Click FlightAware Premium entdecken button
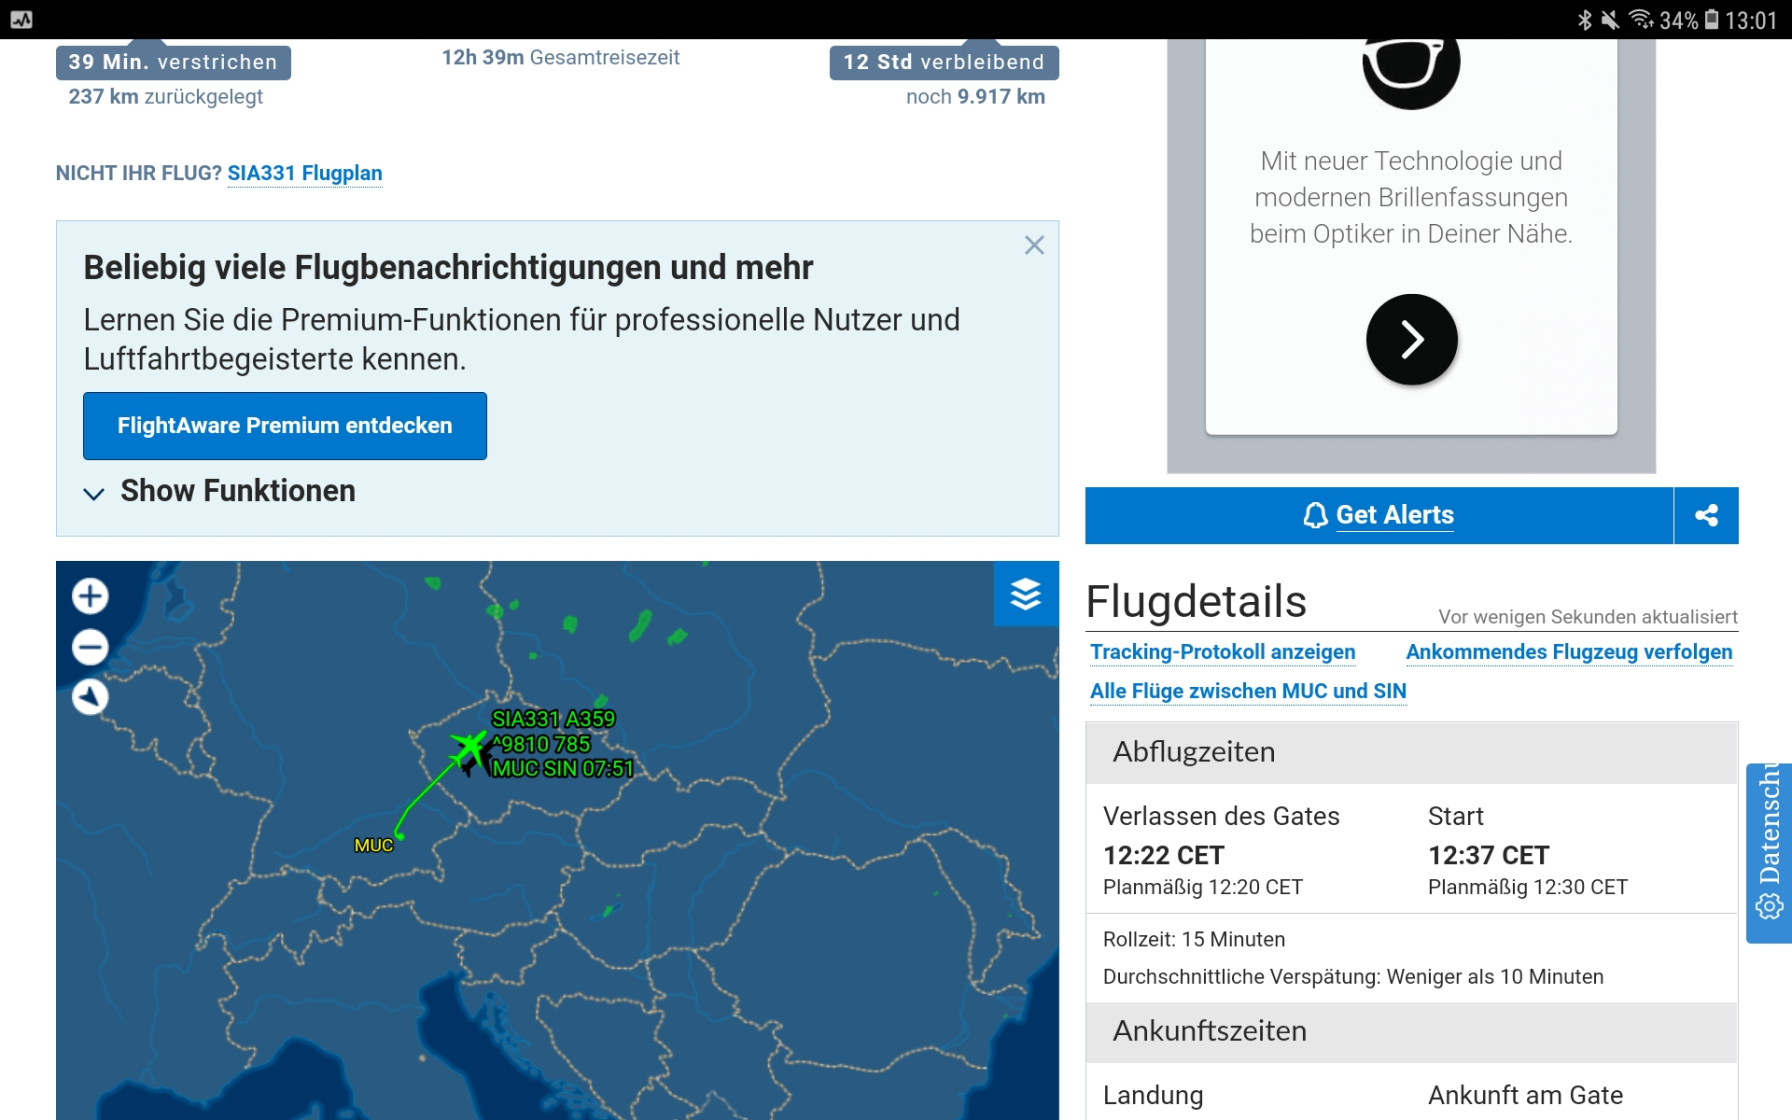Viewport: 1792px width, 1120px height. point(285,426)
